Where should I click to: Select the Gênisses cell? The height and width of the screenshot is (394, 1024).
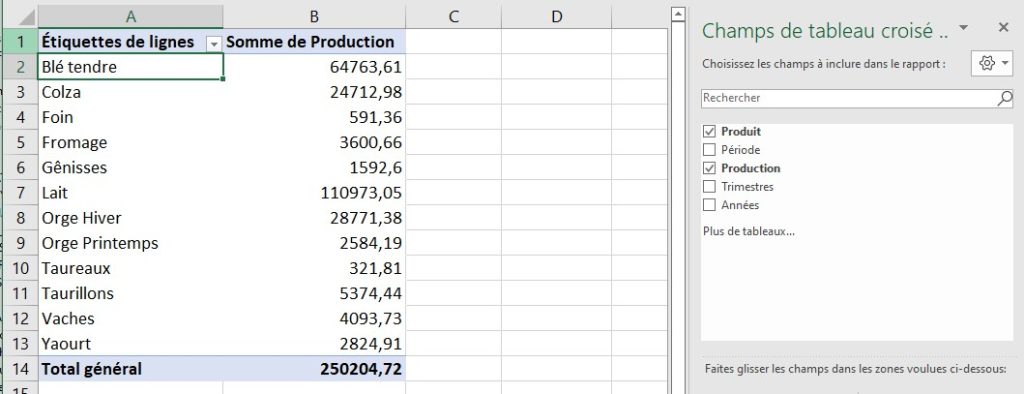(131, 167)
